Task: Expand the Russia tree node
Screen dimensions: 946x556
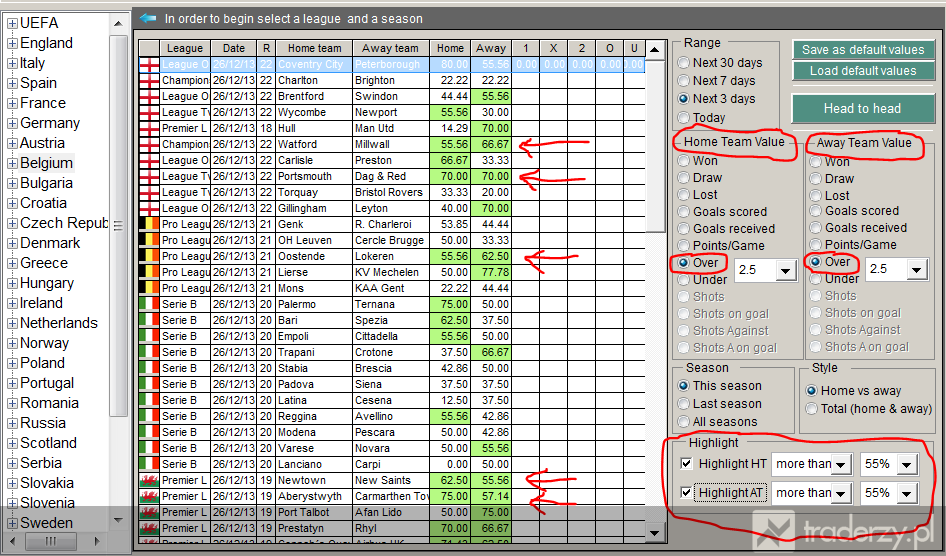Action: [12, 423]
